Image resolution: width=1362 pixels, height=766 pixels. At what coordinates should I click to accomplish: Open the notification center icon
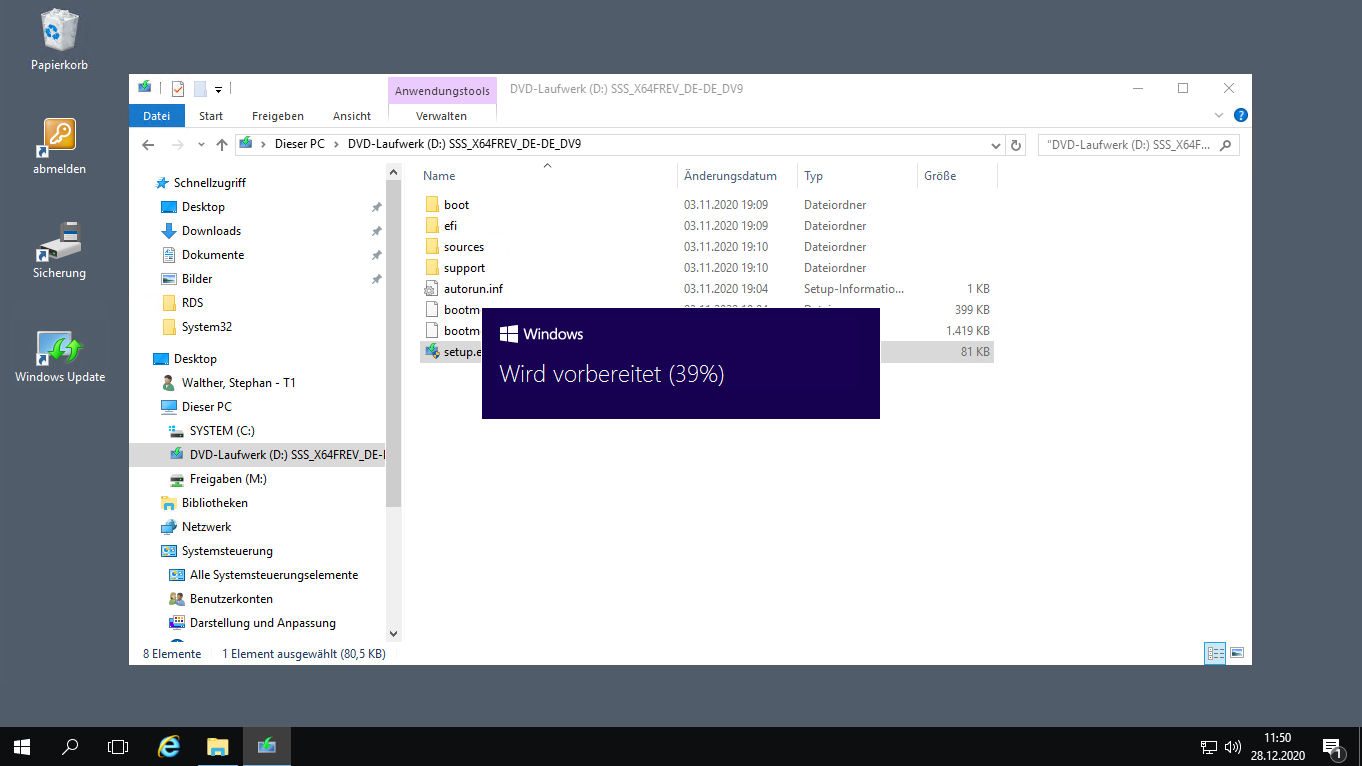pyautogui.click(x=1333, y=747)
